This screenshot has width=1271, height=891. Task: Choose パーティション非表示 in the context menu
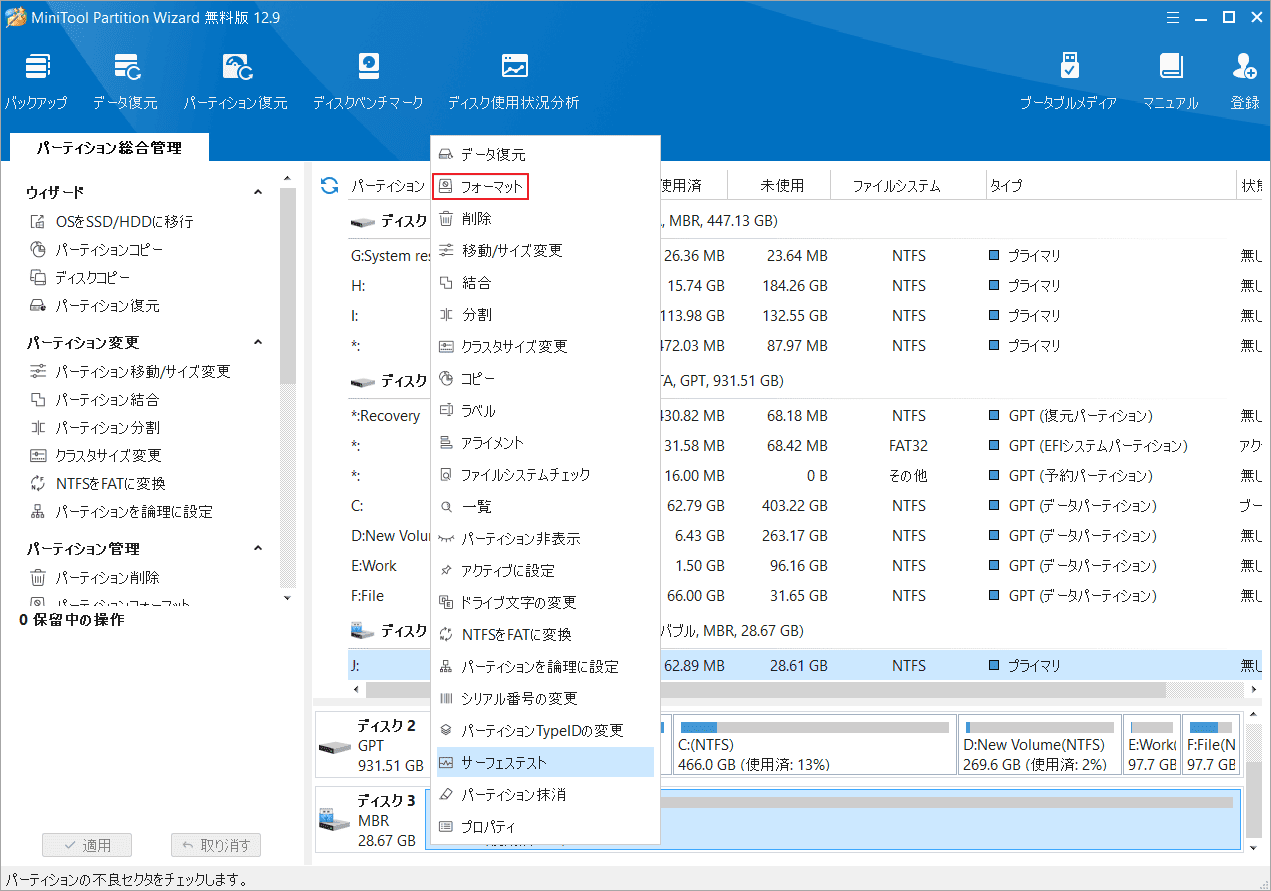[545, 538]
